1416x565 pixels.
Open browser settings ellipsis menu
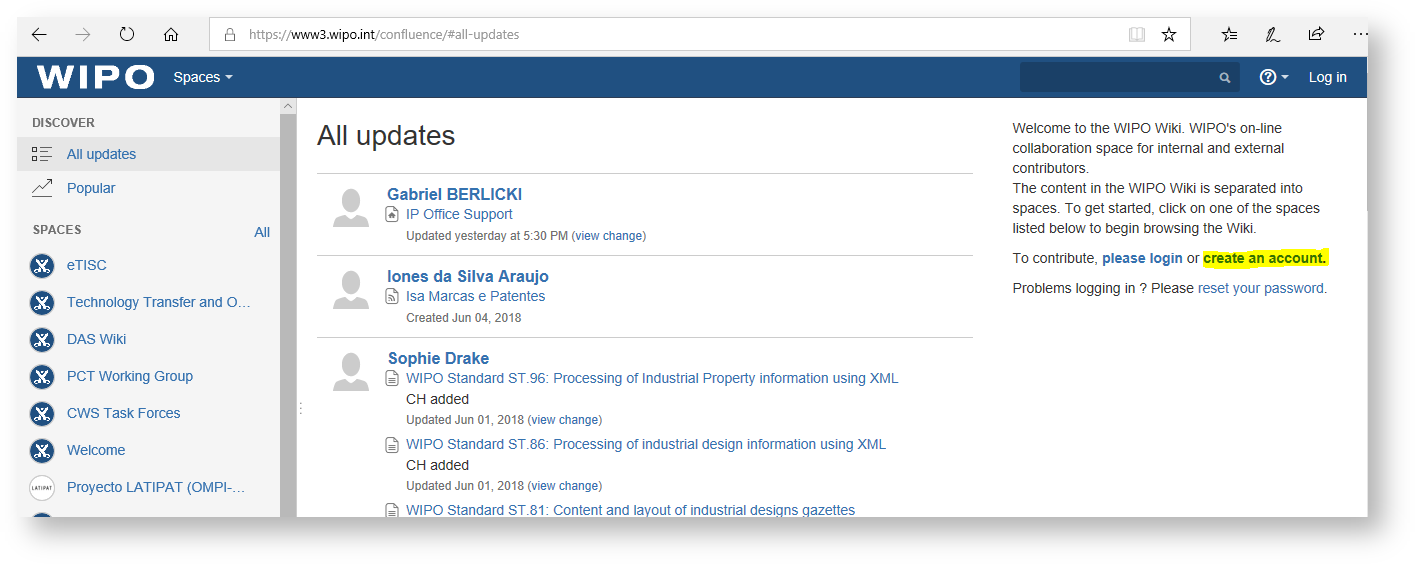coord(1359,34)
